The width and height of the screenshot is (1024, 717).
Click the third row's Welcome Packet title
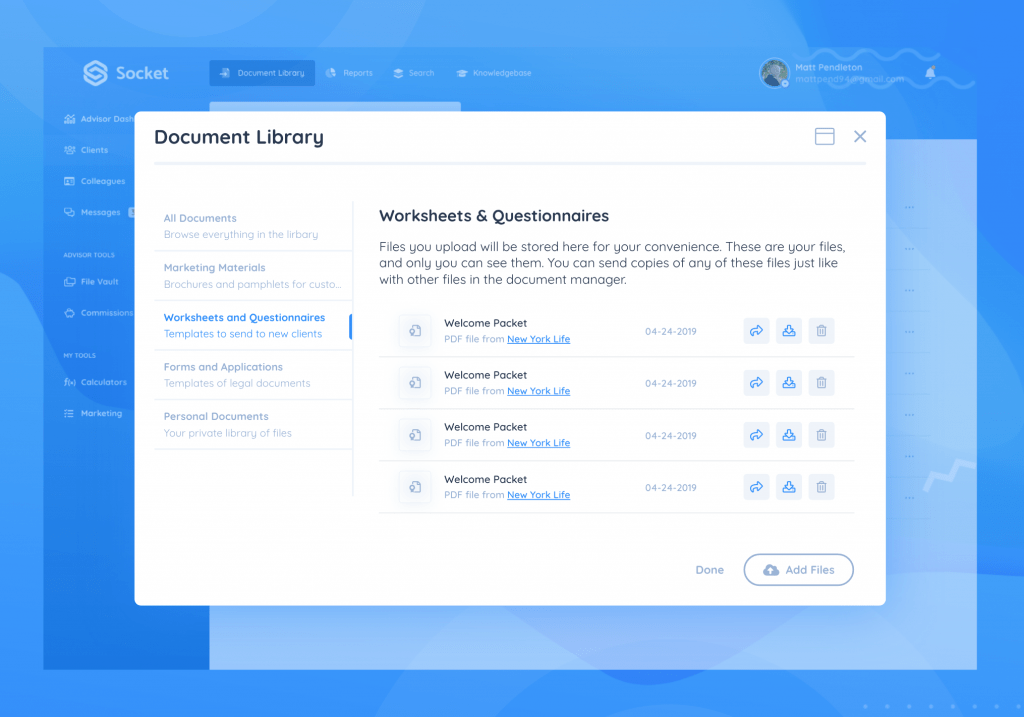click(486, 427)
